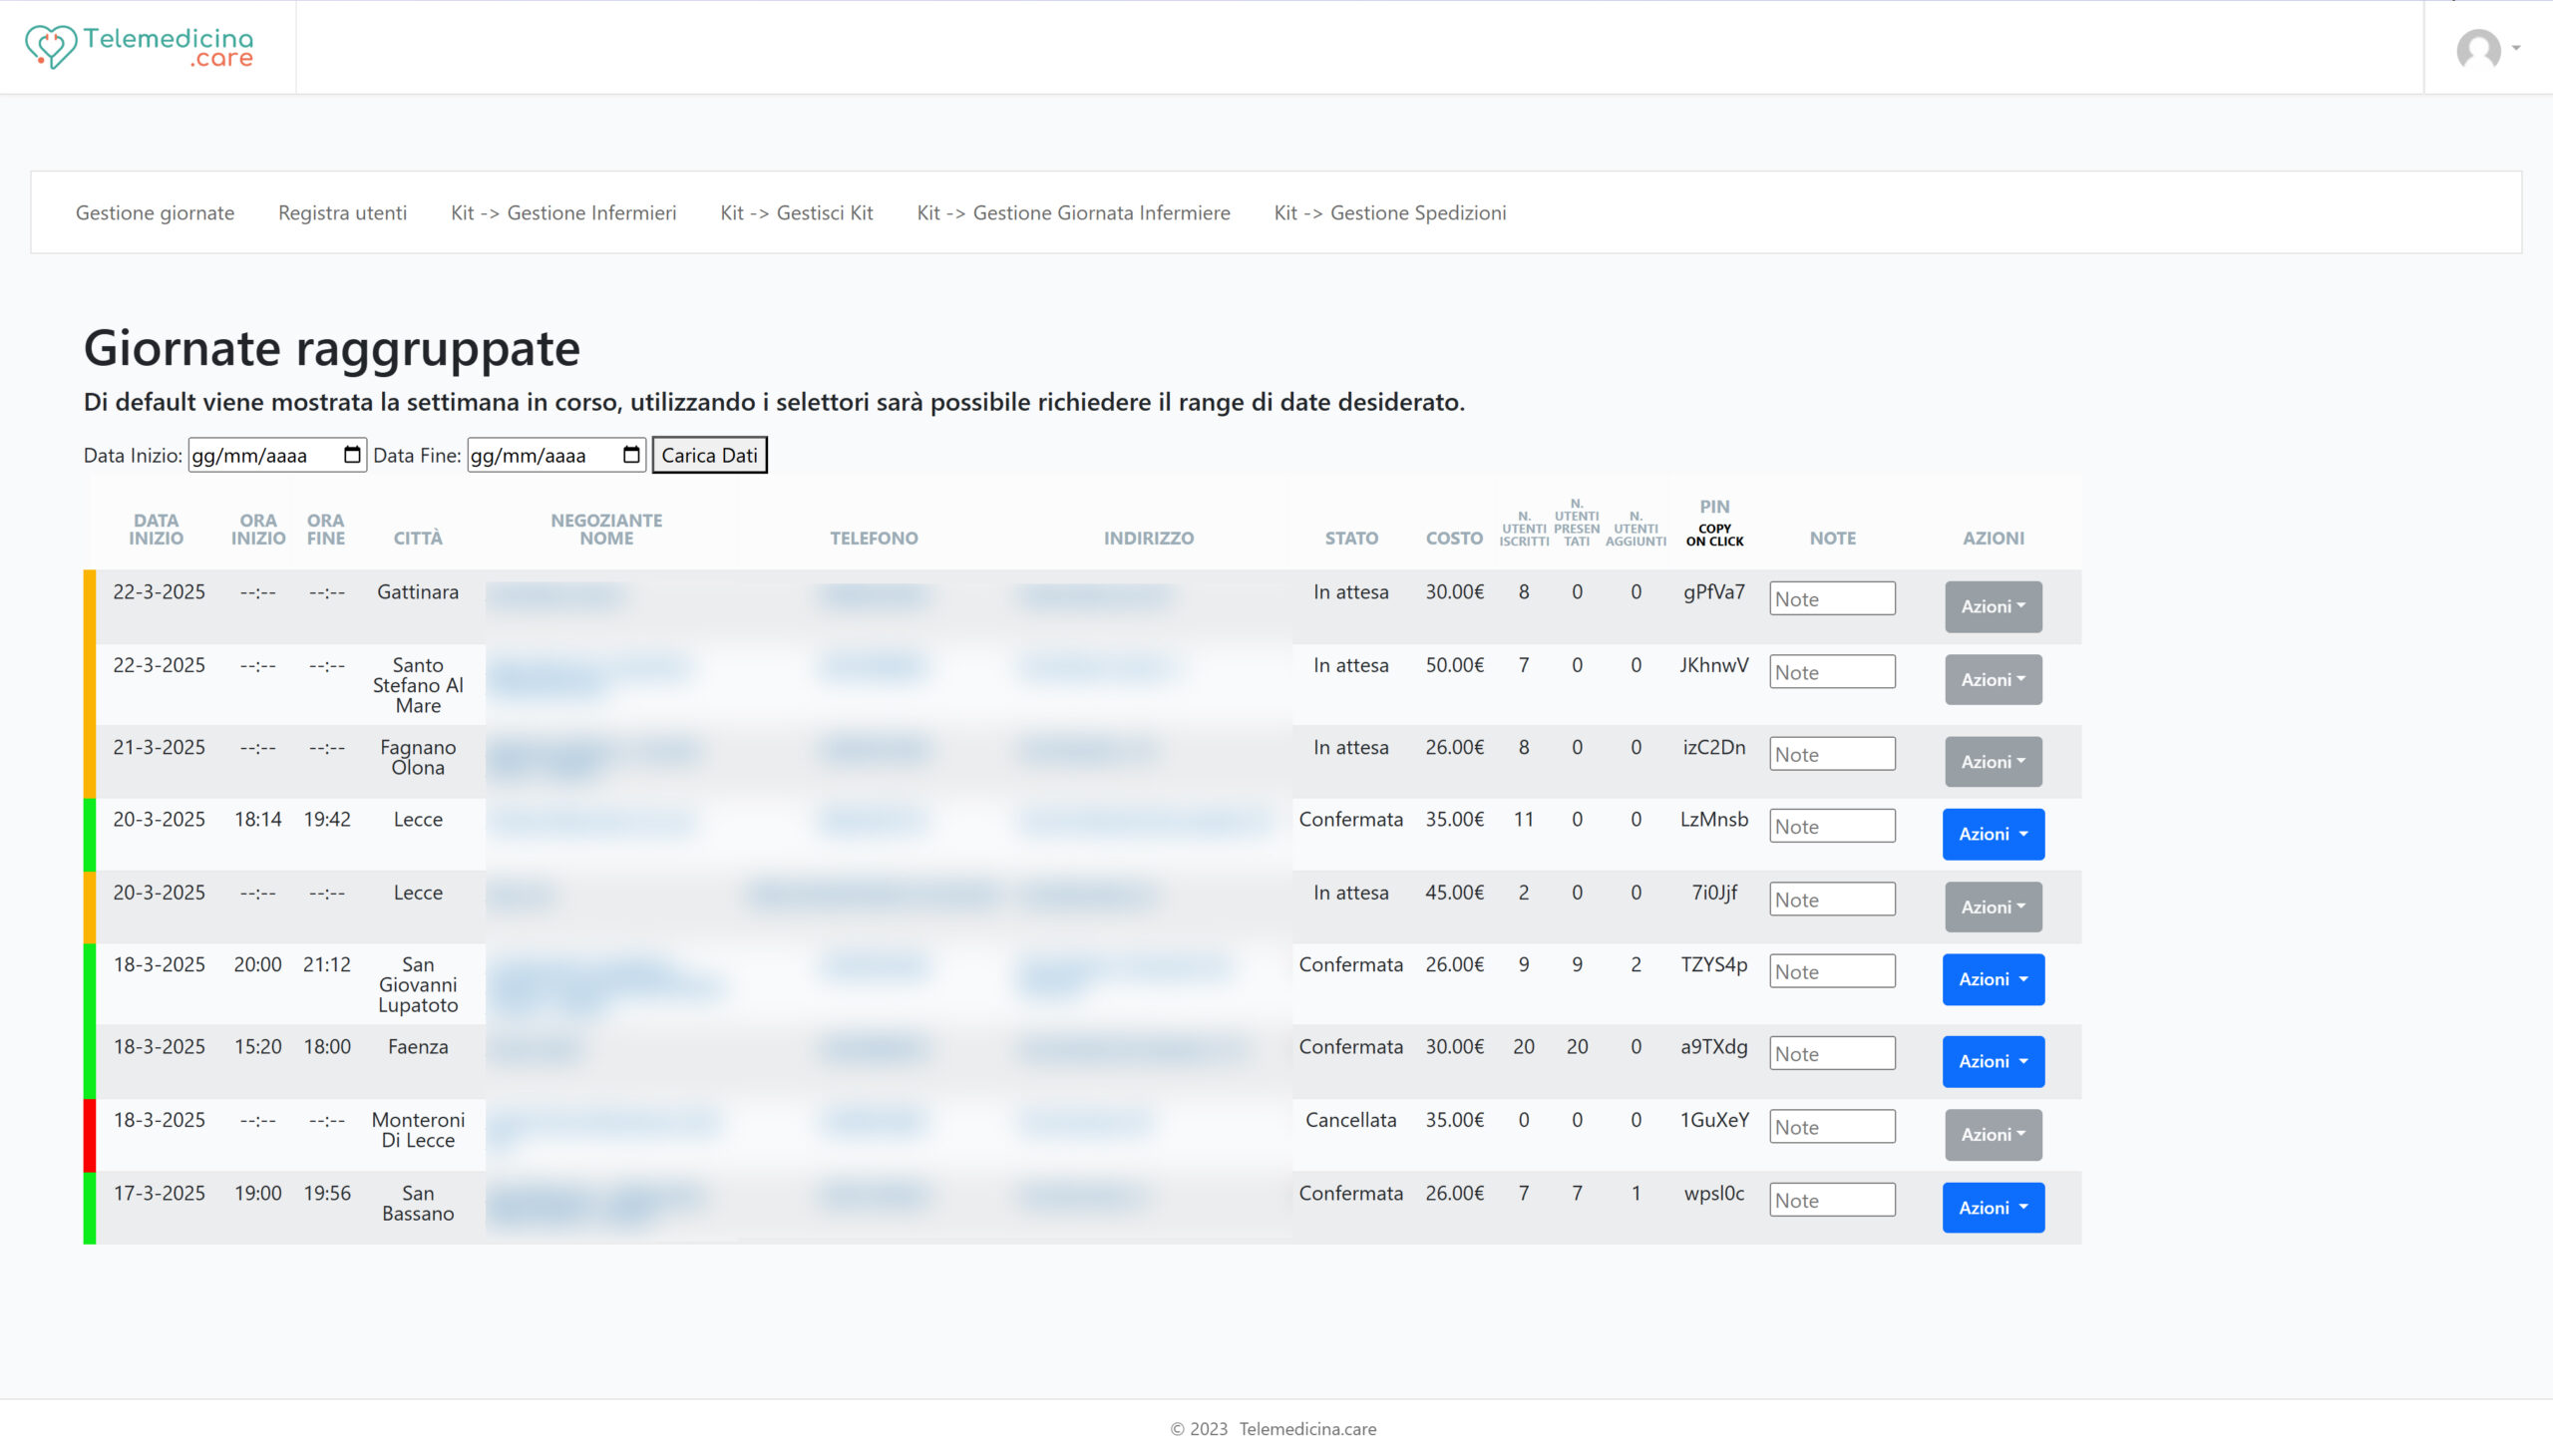Open the Gestione giornate menu item
2553x1456 pixels.
155,212
